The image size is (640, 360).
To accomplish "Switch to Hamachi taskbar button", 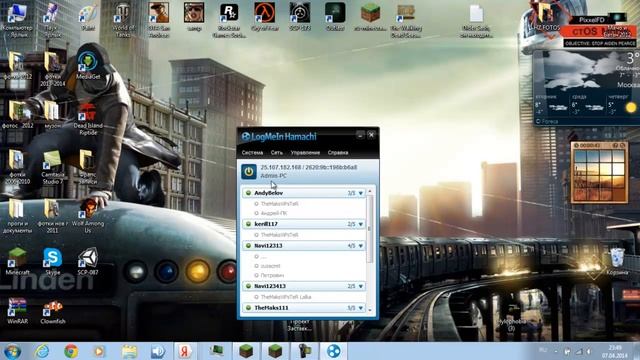I will pyautogui.click(x=333, y=351).
